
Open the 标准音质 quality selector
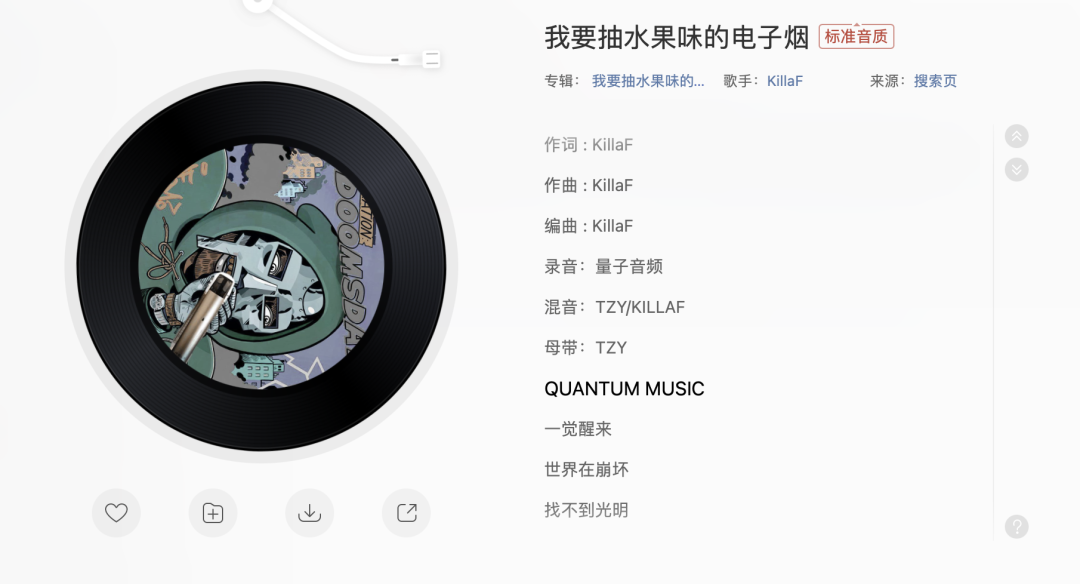(x=856, y=36)
